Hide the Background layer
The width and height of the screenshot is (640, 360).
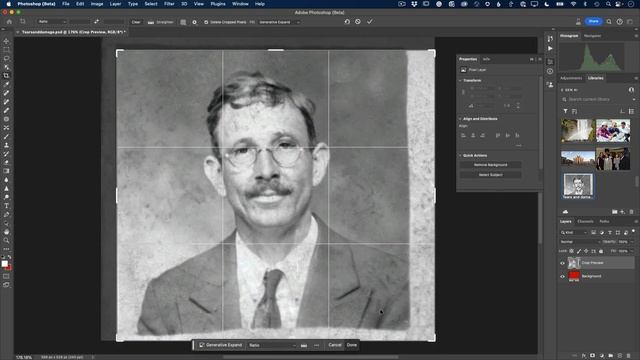click(562, 276)
